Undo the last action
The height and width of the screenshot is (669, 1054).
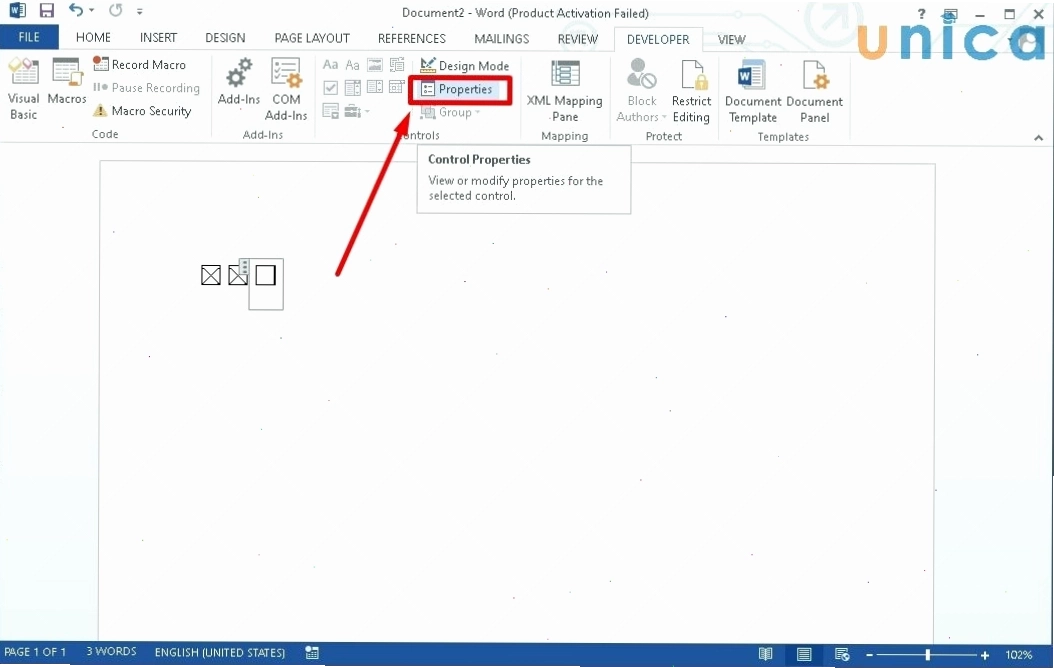click(x=76, y=10)
